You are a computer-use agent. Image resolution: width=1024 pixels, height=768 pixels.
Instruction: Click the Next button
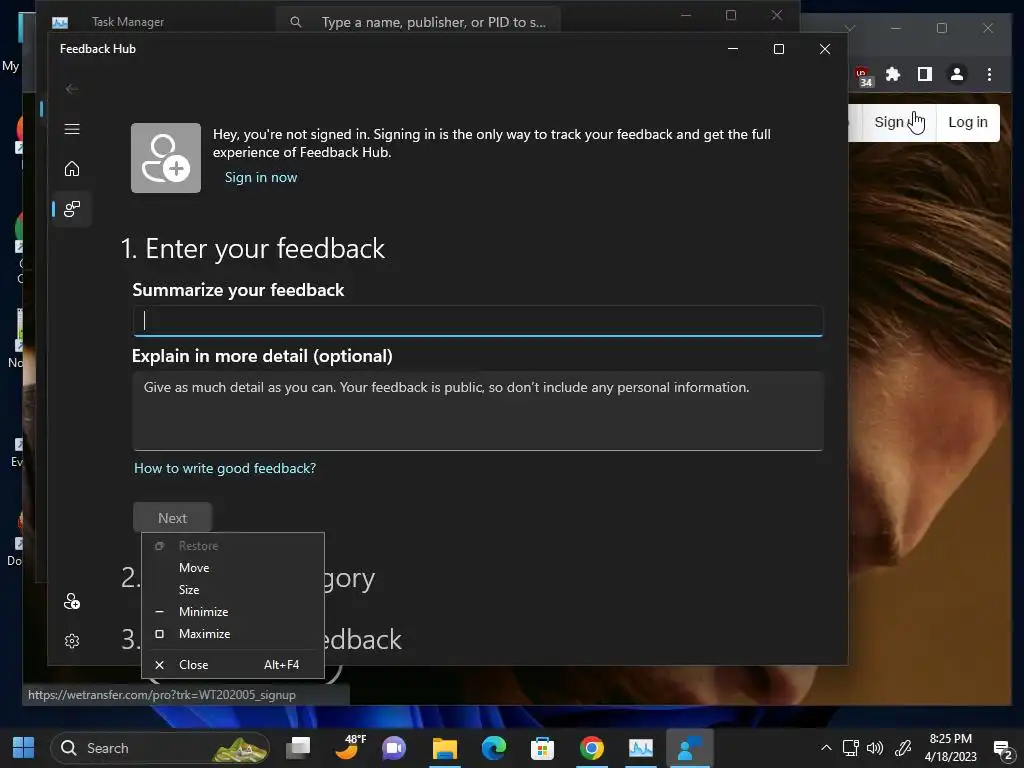click(x=172, y=518)
